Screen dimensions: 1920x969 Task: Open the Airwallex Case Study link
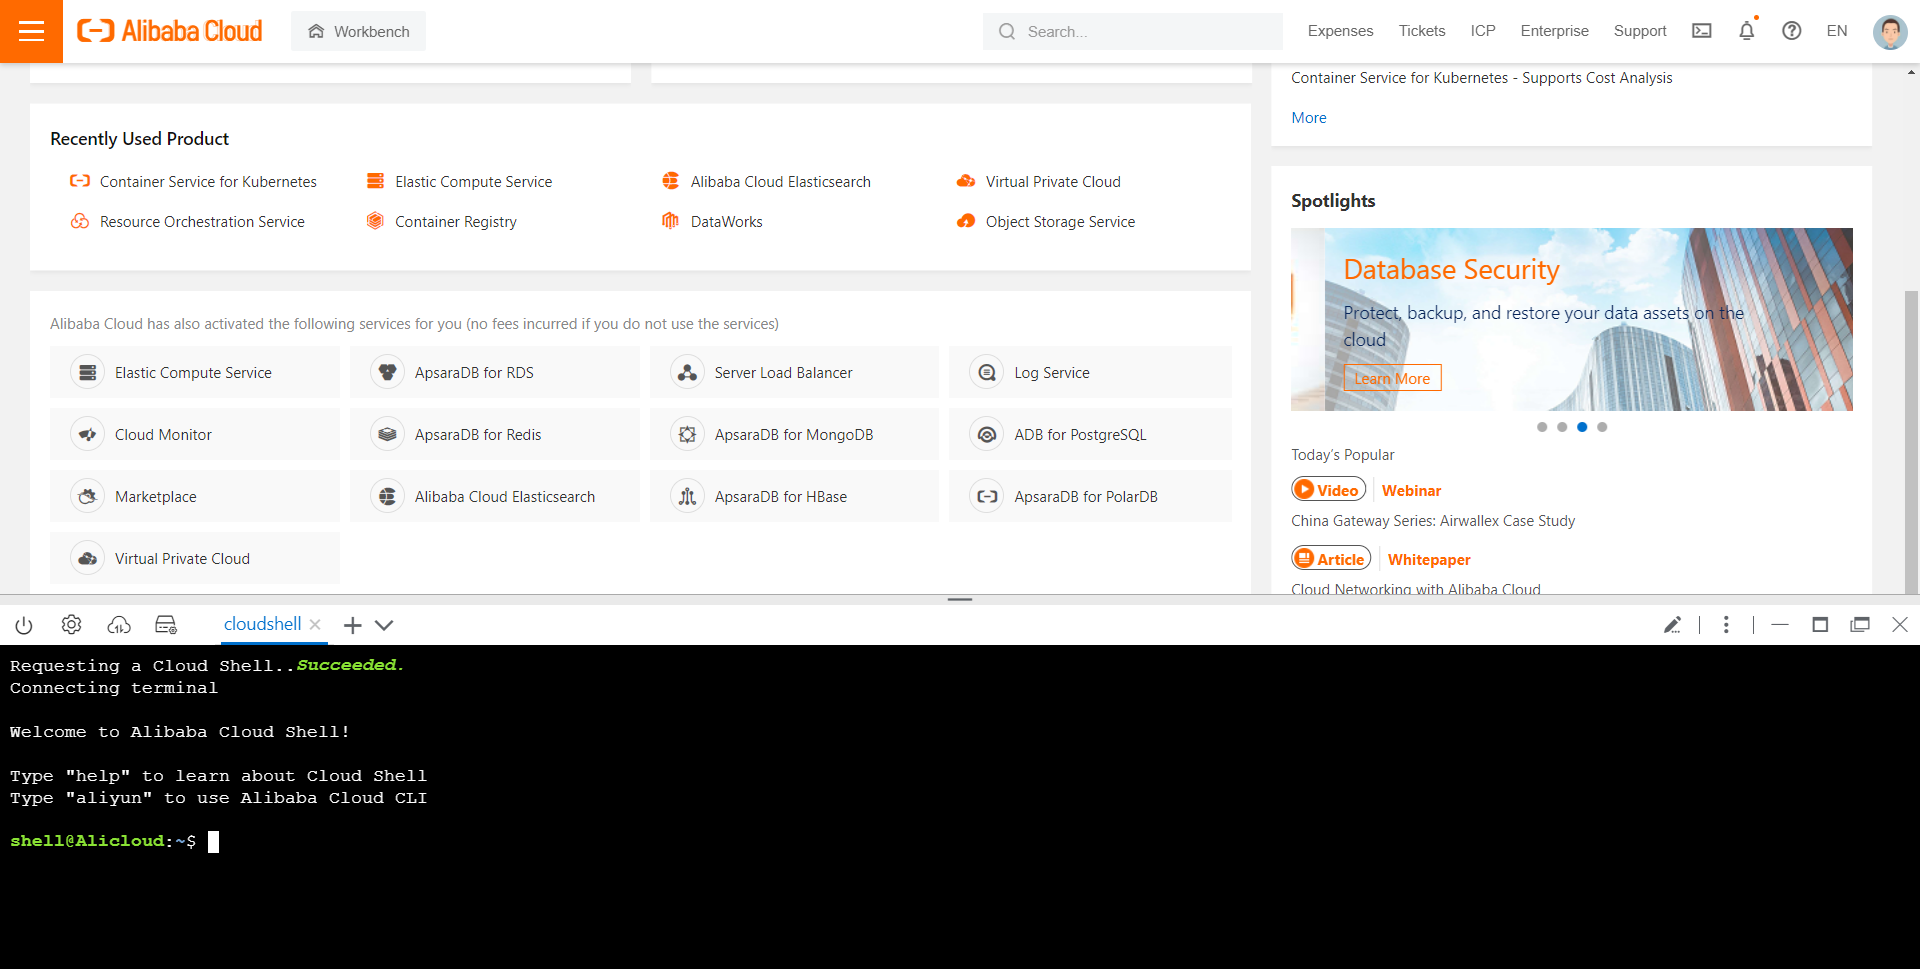1433,520
